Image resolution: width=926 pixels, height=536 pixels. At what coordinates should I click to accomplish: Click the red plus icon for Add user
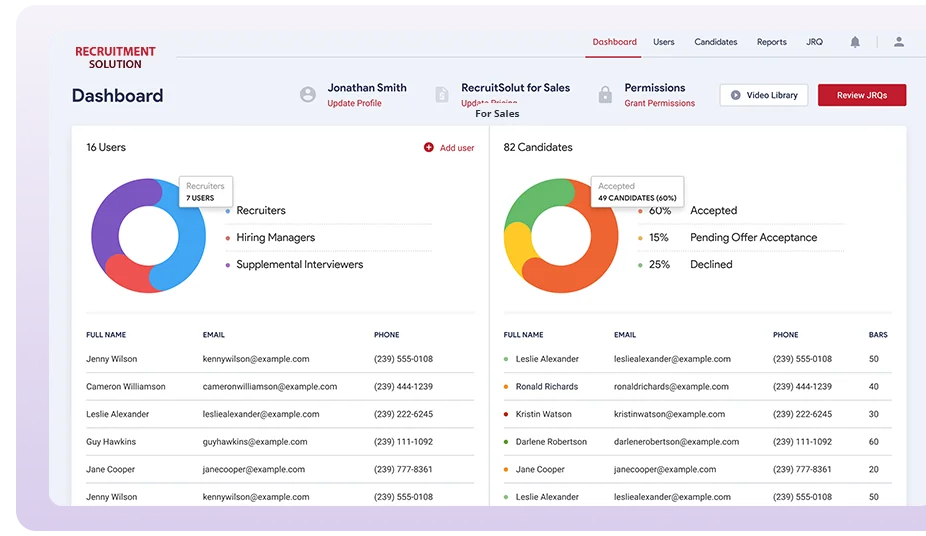coord(429,148)
